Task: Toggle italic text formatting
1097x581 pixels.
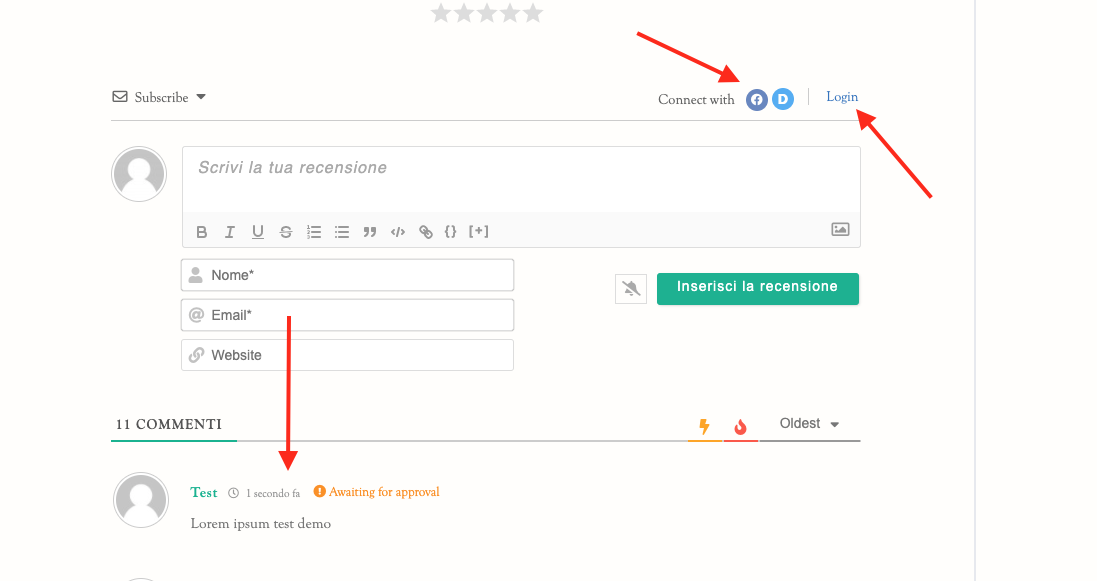Action: tap(229, 232)
